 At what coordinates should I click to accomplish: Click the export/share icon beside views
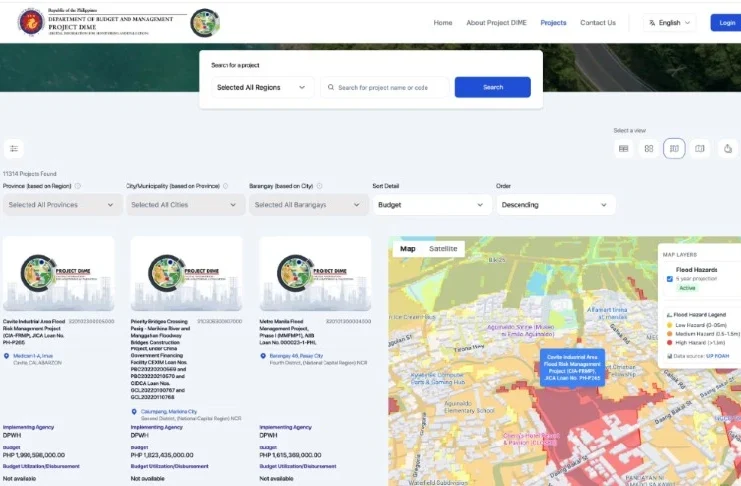click(728, 148)
